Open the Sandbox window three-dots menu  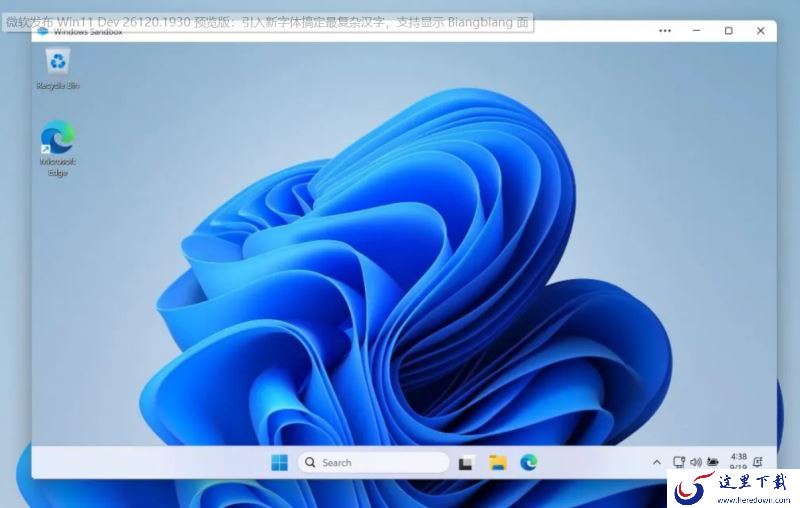click(665, 31)
